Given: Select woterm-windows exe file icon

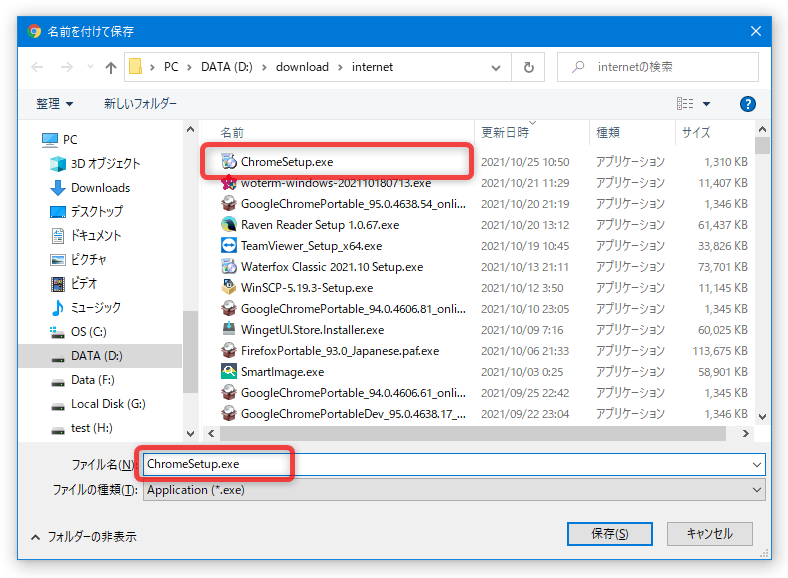Looking at the screenshot, I should [229, 182].
